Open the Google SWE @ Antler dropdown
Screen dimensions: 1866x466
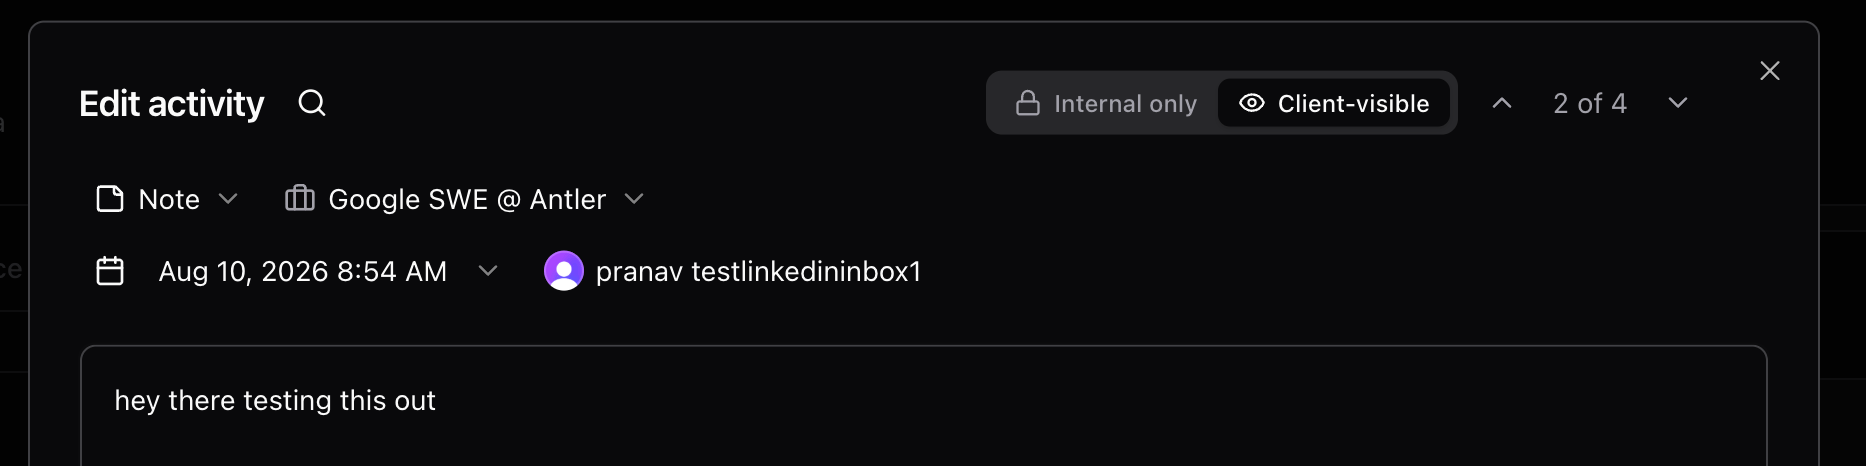(465, 199)
